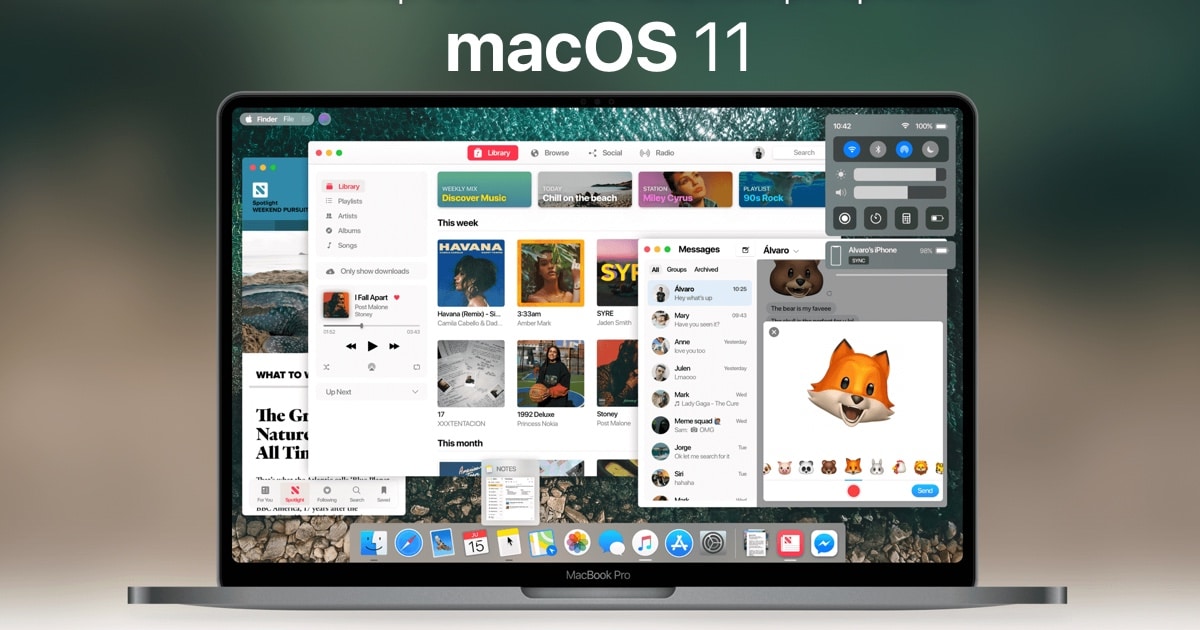Open the account avatar in the Music toolbar
The height and width of the screenshot is (630, 1200).
point(759,153)
